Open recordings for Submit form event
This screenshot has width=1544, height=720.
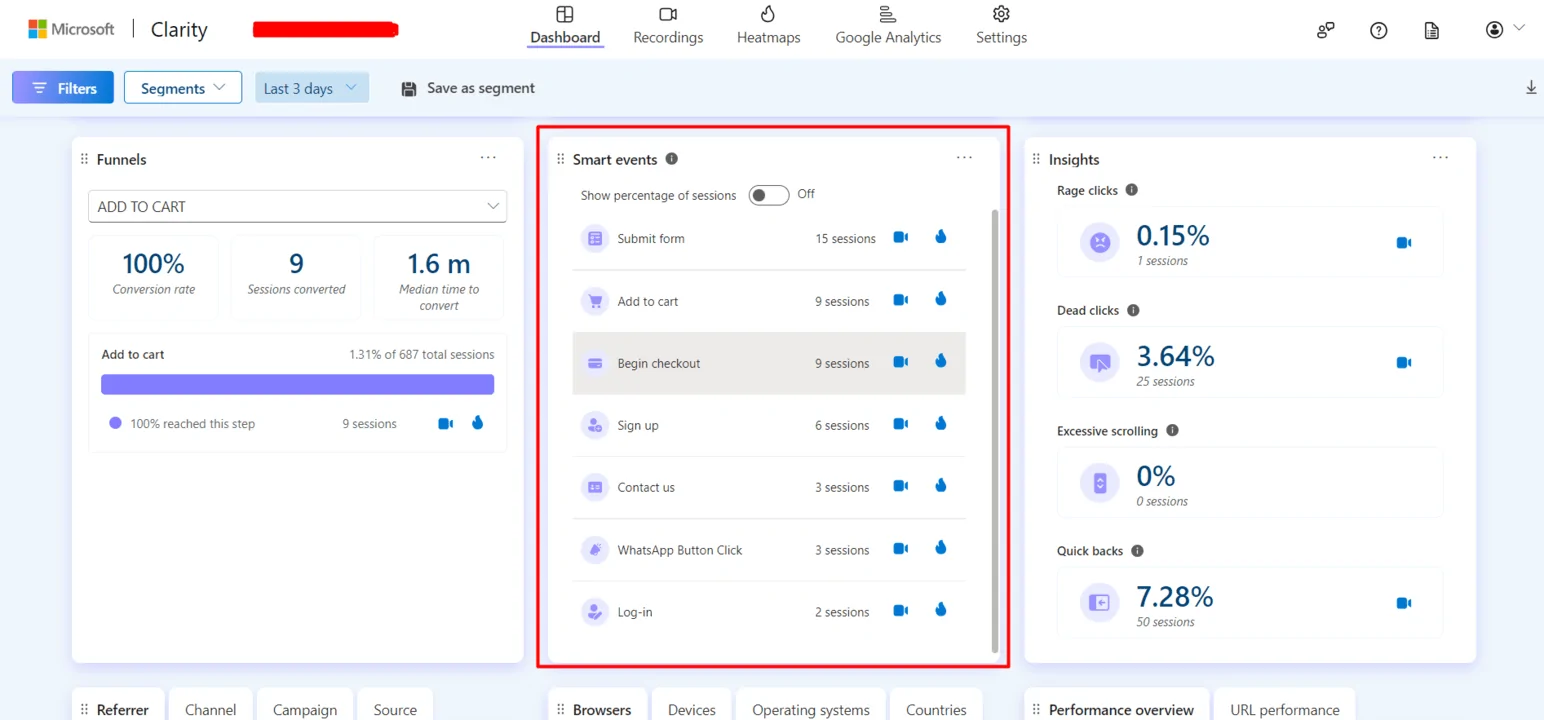tap(900, 238)
